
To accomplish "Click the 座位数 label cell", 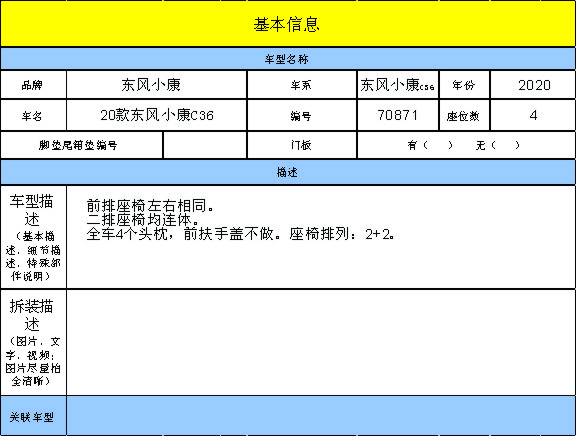I will tap(464, 115).
